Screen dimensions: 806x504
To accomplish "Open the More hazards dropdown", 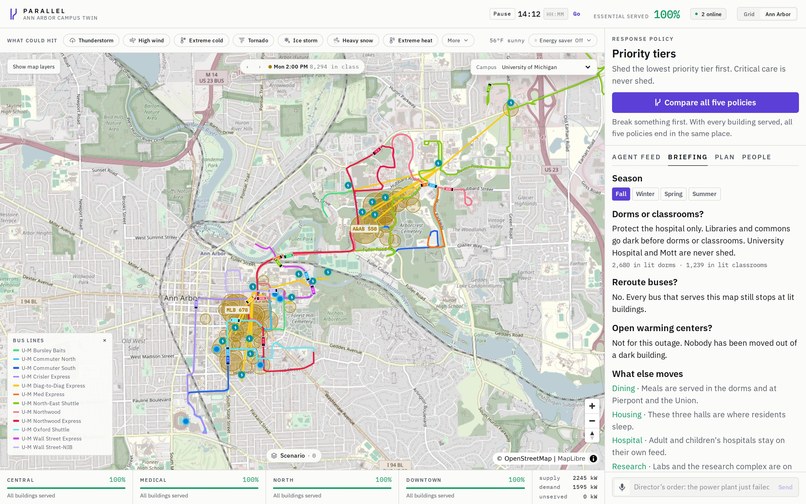I will click(457, 40).
